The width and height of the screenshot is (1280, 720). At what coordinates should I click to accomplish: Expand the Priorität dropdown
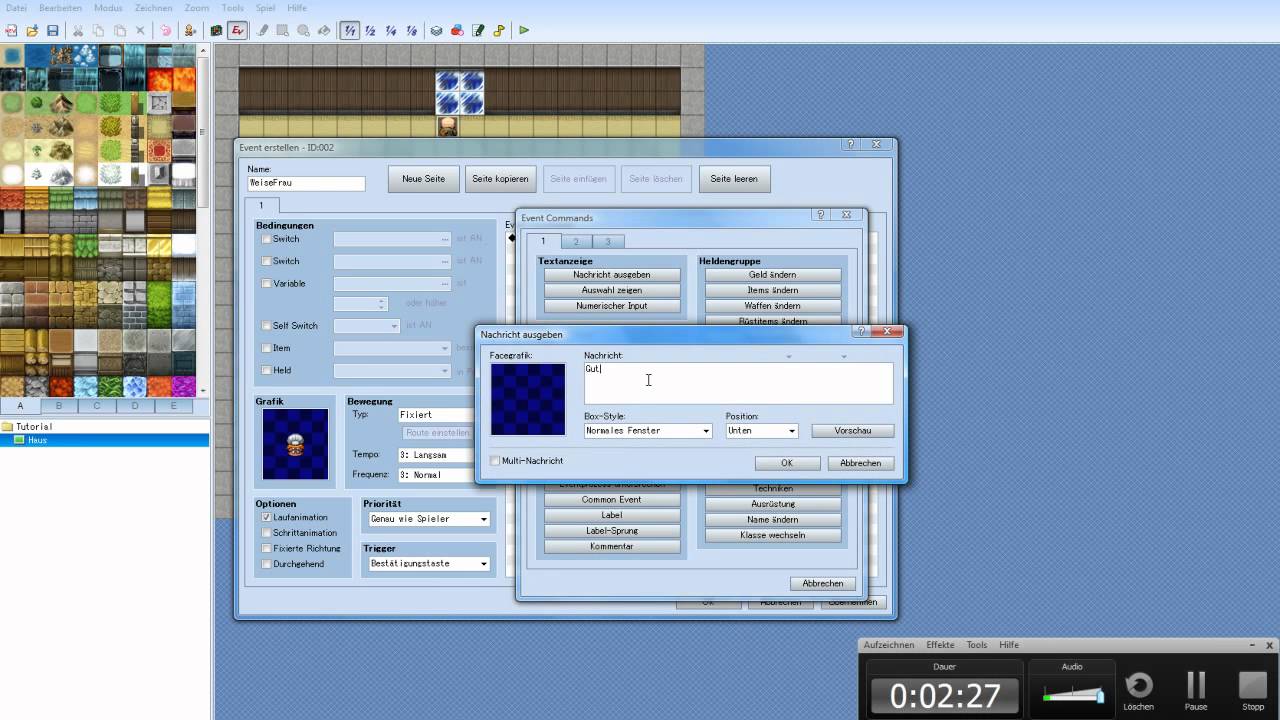(x=429, y=519)
